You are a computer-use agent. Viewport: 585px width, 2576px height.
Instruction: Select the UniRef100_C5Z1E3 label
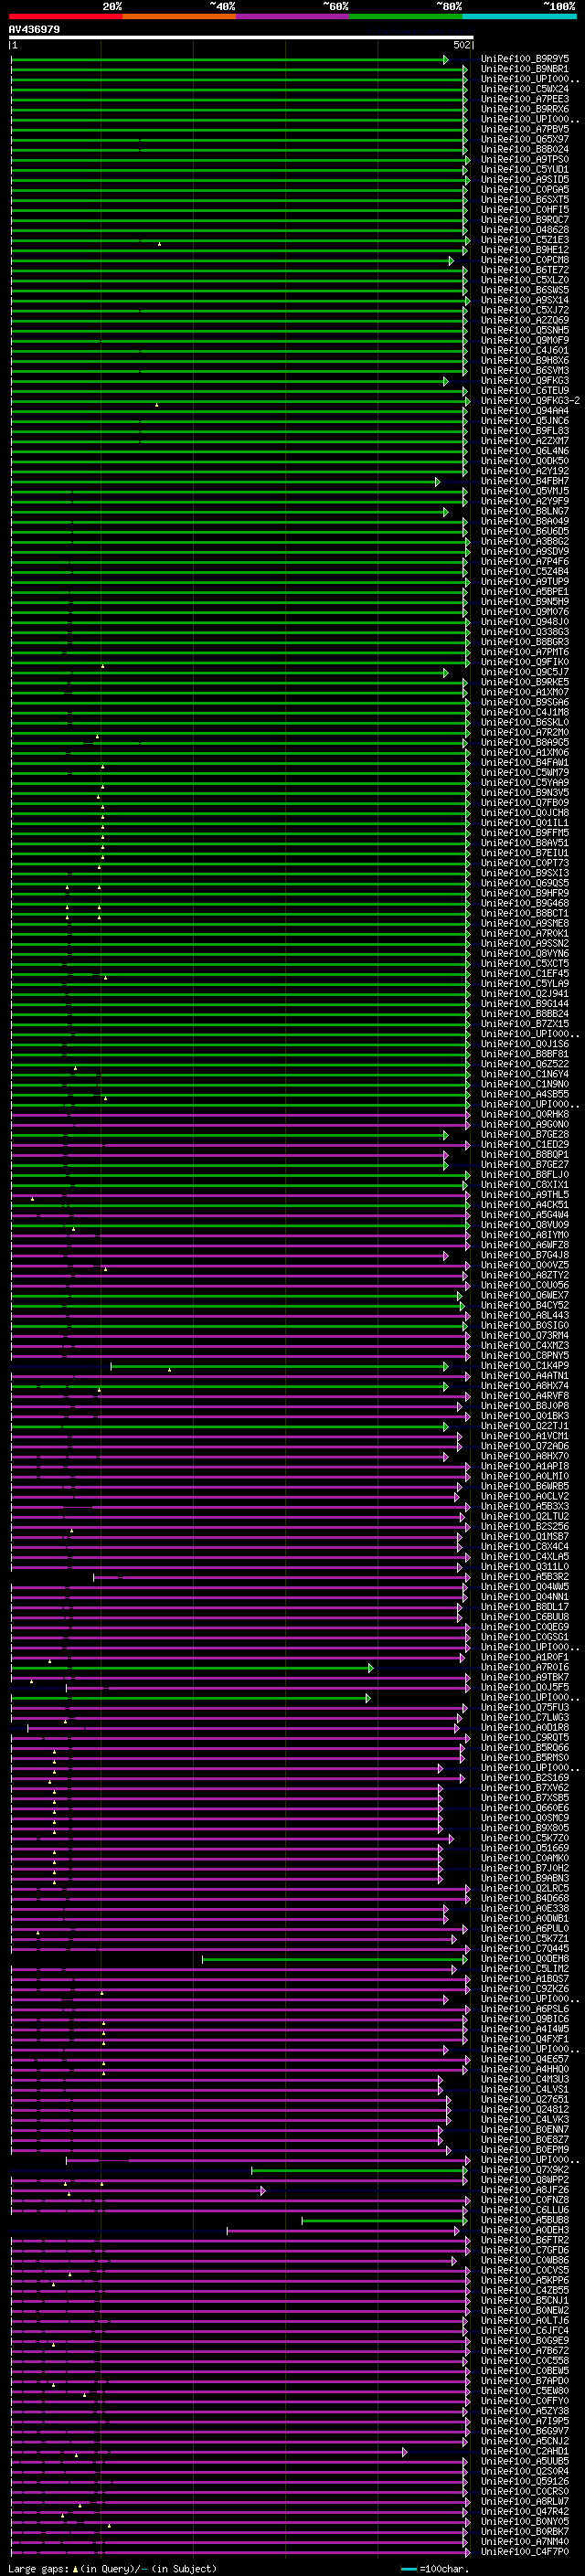click(x=525, y=240)
